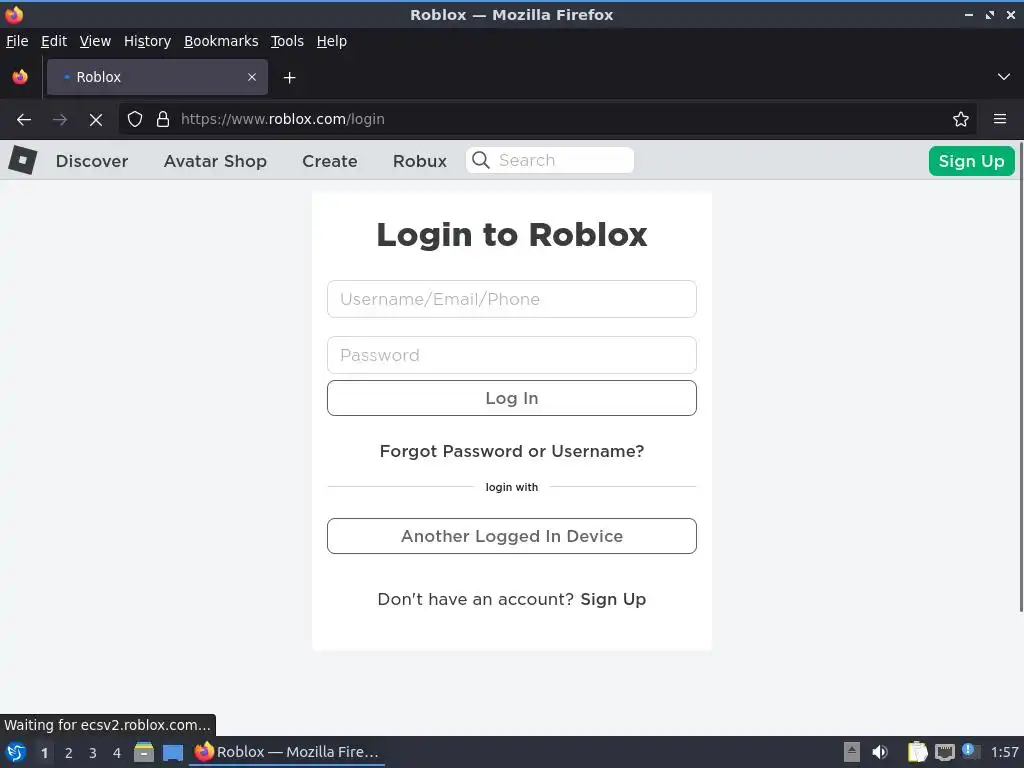Open the View menu
The height and width of the screenshot is (768, 1024).
(x=95, y=41)
